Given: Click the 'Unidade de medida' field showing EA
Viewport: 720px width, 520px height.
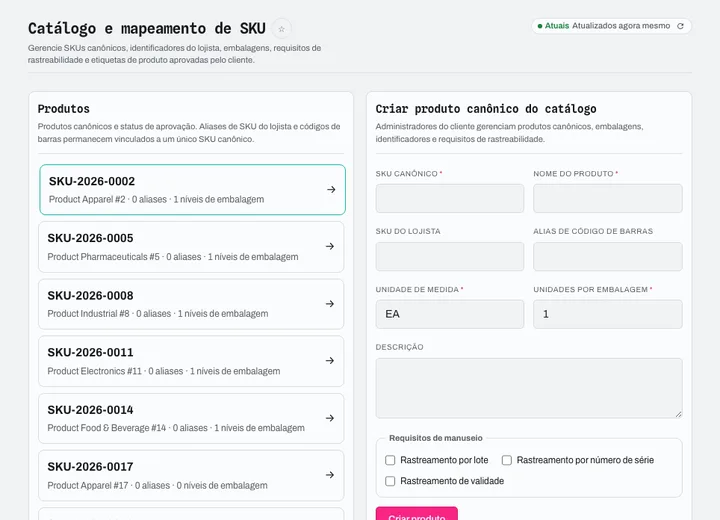Looking at the screenshot, I should (450, 314).
